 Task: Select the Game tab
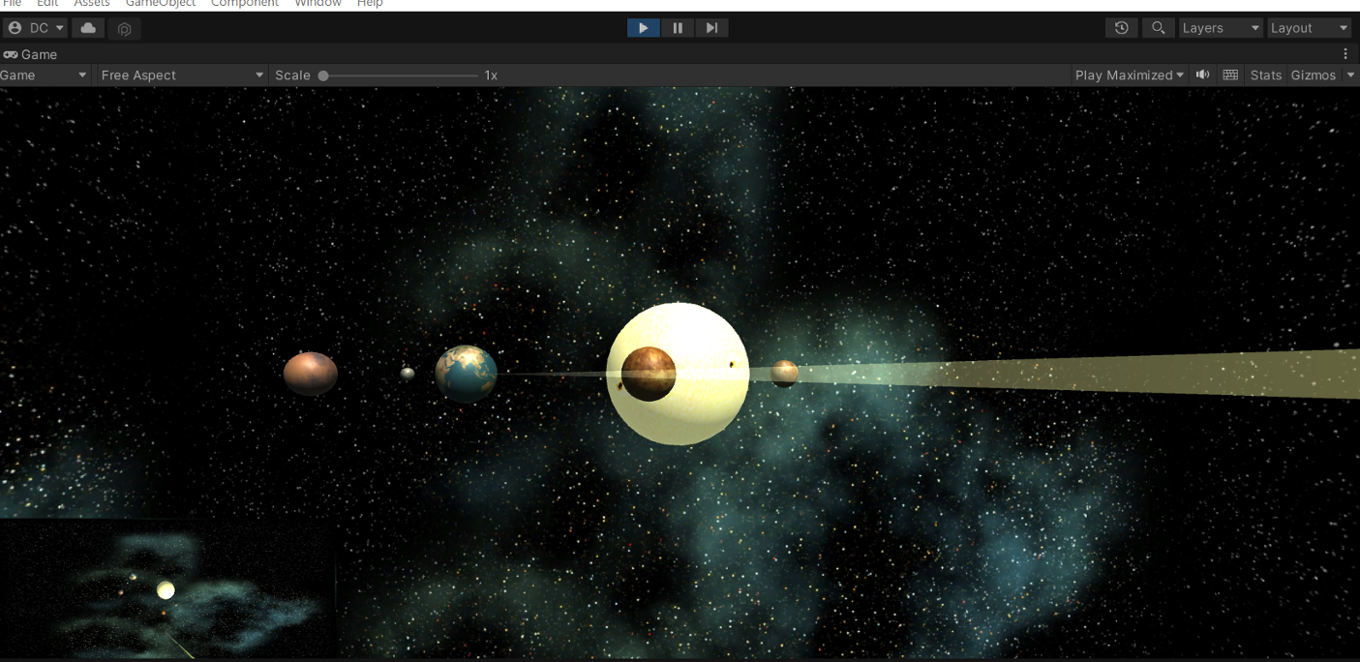30,54
